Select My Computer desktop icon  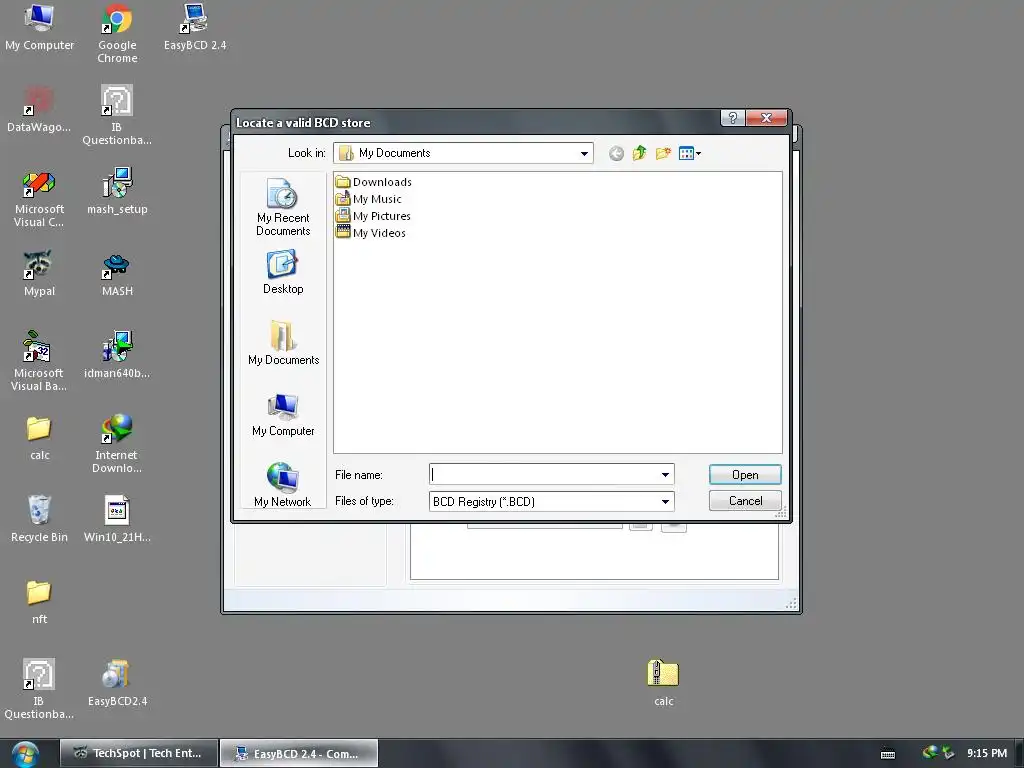[39, 27]
